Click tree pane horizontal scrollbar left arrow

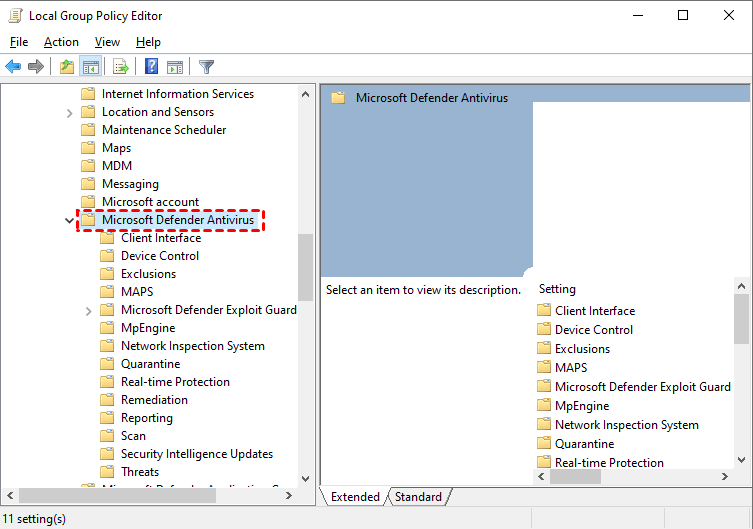click(11, 495)
